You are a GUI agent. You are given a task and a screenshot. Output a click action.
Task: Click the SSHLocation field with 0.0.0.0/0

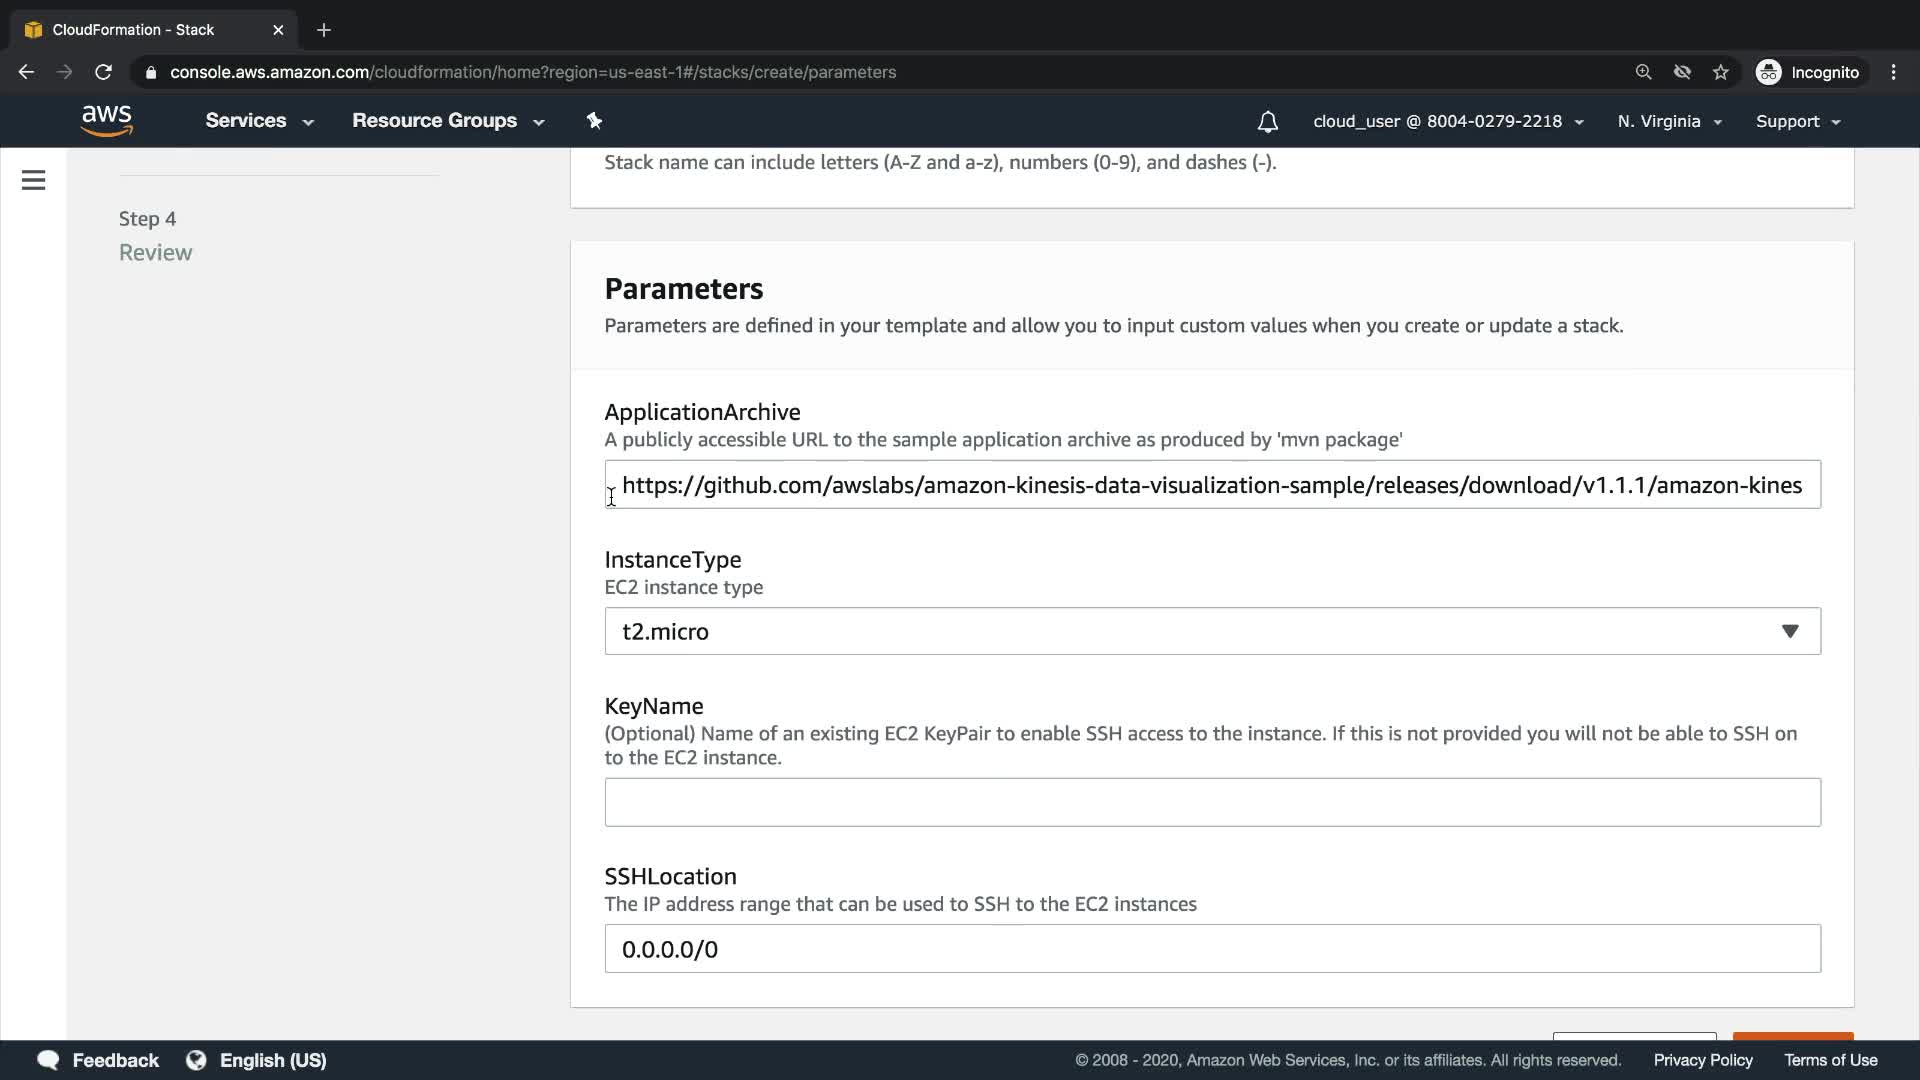[x=1212, y=949]
